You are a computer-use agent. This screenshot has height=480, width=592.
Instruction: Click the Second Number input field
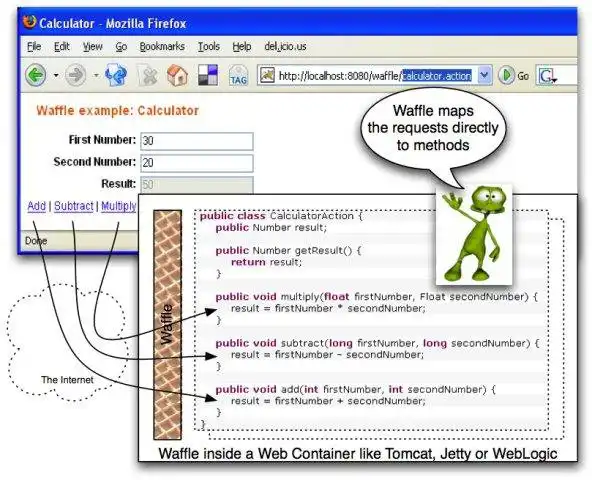[x=197, y=163]
